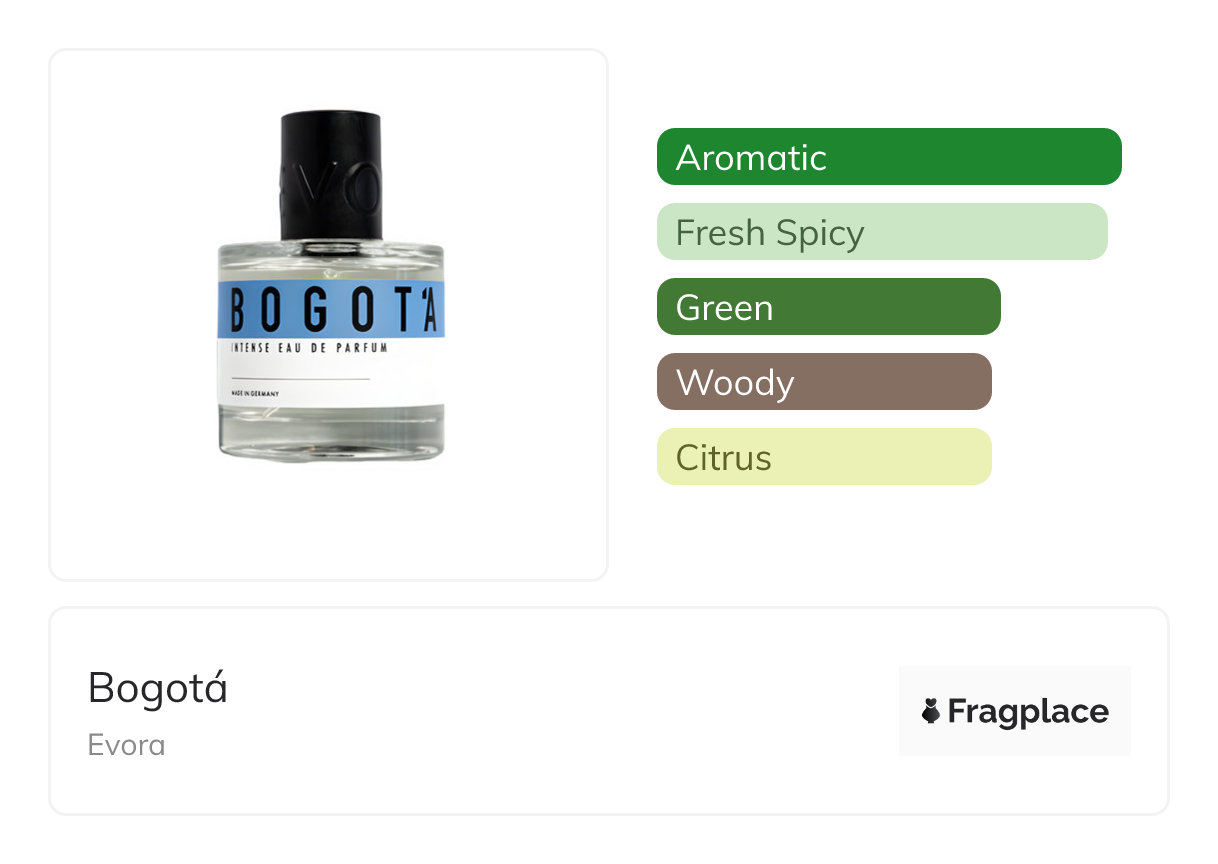This screenshot has width=1218, height=864.
Task: Click the bottle's silver neck below cap
Action: pyautogui.click(x=331, y=244)
